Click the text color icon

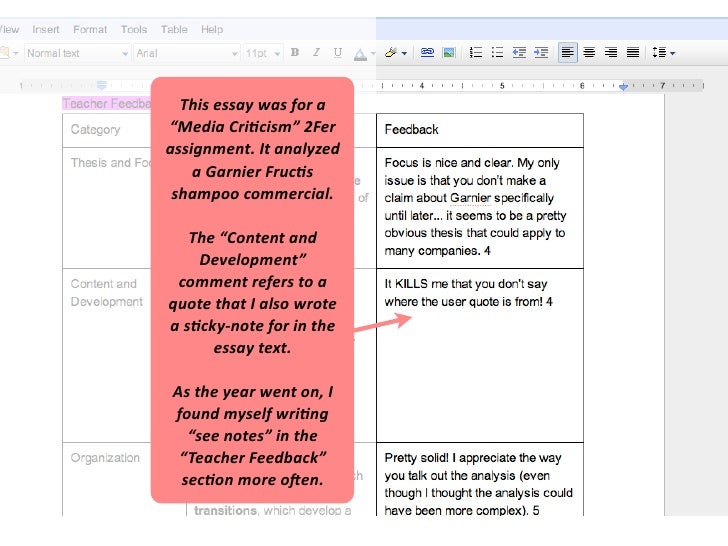tap(360, 53)
